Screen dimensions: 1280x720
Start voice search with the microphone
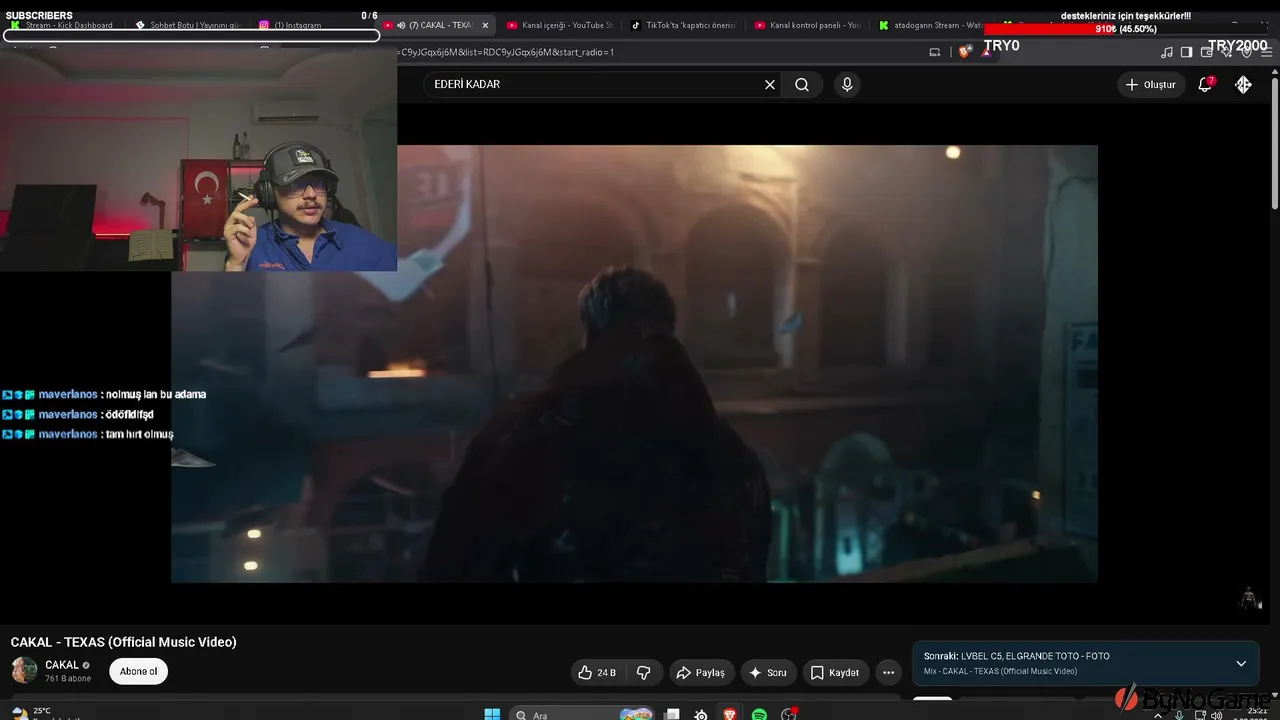click(x=847, y=85)
